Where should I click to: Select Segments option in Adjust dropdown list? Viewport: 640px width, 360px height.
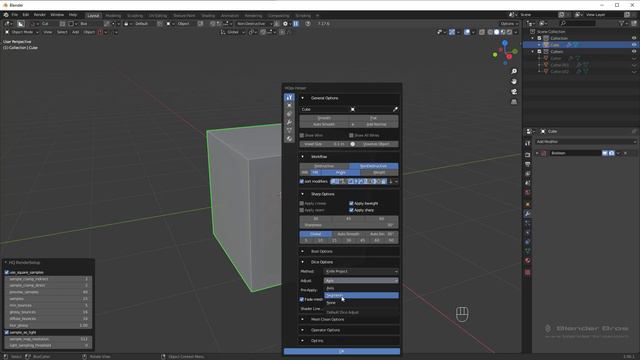(x=361, y=295)
